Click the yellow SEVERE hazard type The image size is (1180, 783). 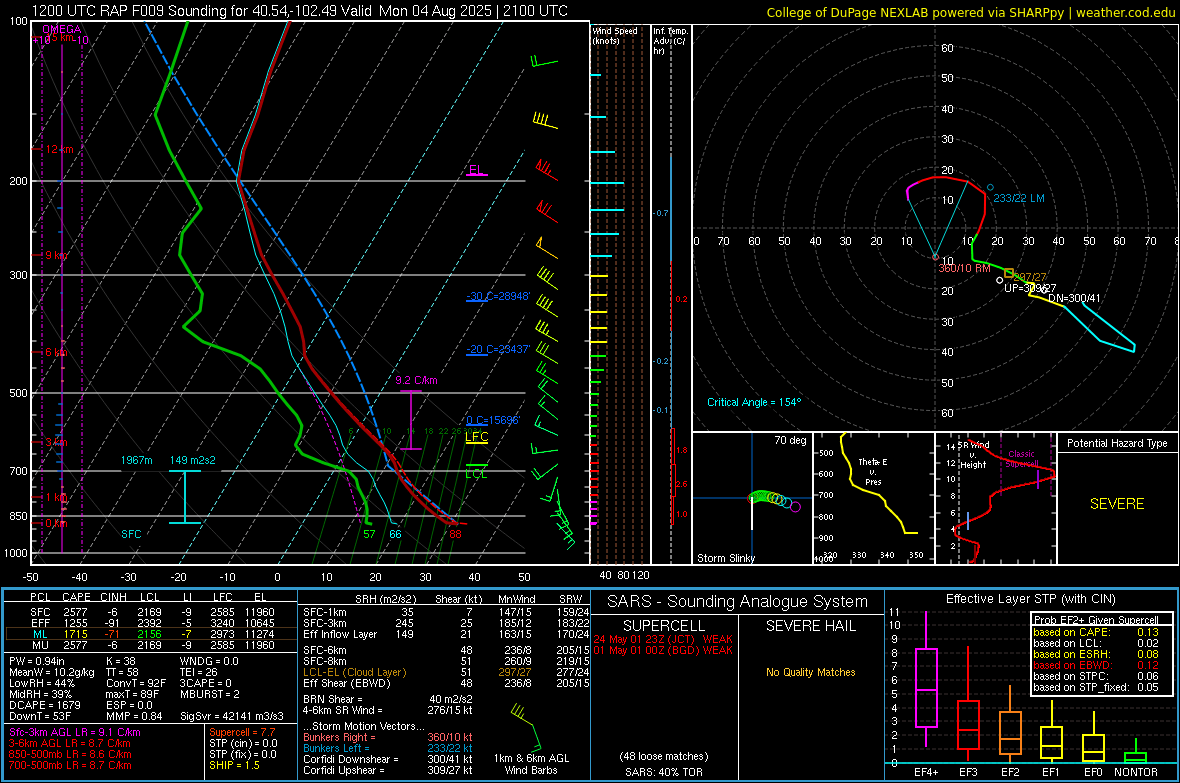point(1117,504)
